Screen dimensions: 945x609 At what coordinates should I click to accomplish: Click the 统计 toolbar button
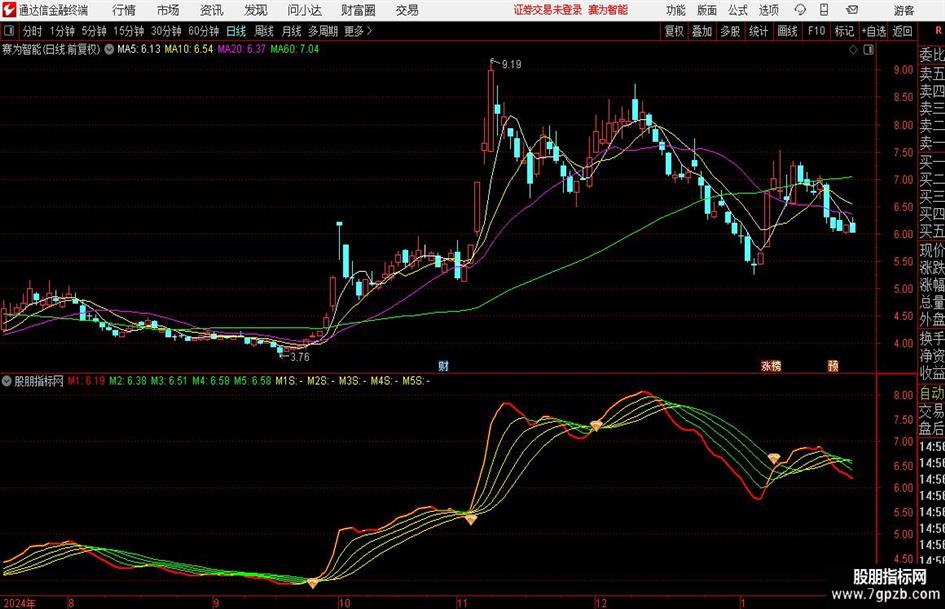(x=758, y=31)
